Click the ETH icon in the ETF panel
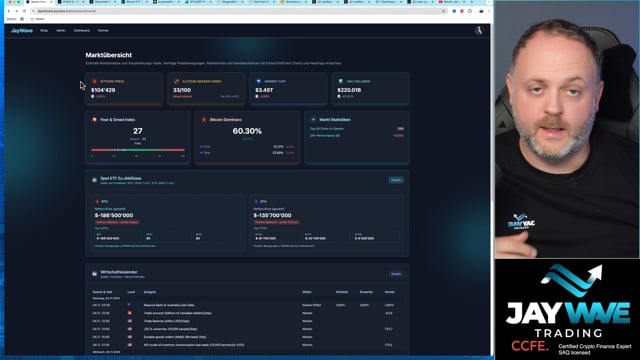Image resolution: width=640 pixels, height=360 pixels. [256, 202]
